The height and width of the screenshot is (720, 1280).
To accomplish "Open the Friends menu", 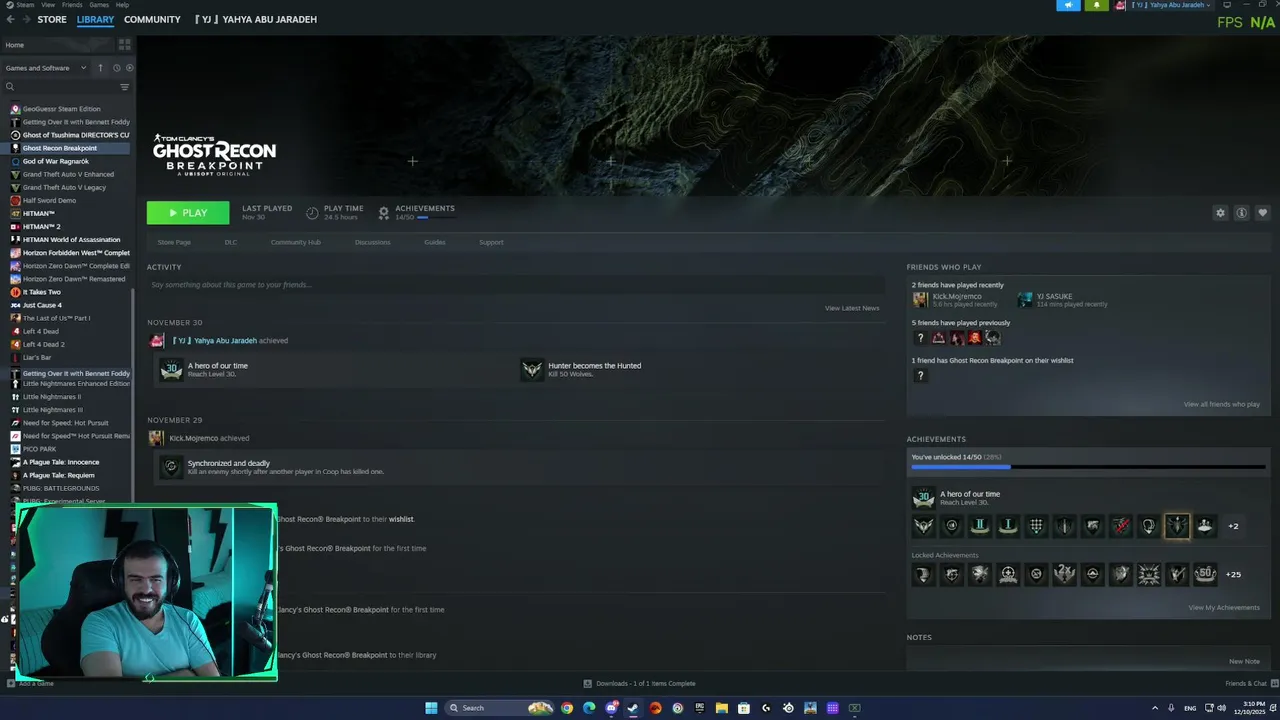I will (x=72, y=5).
